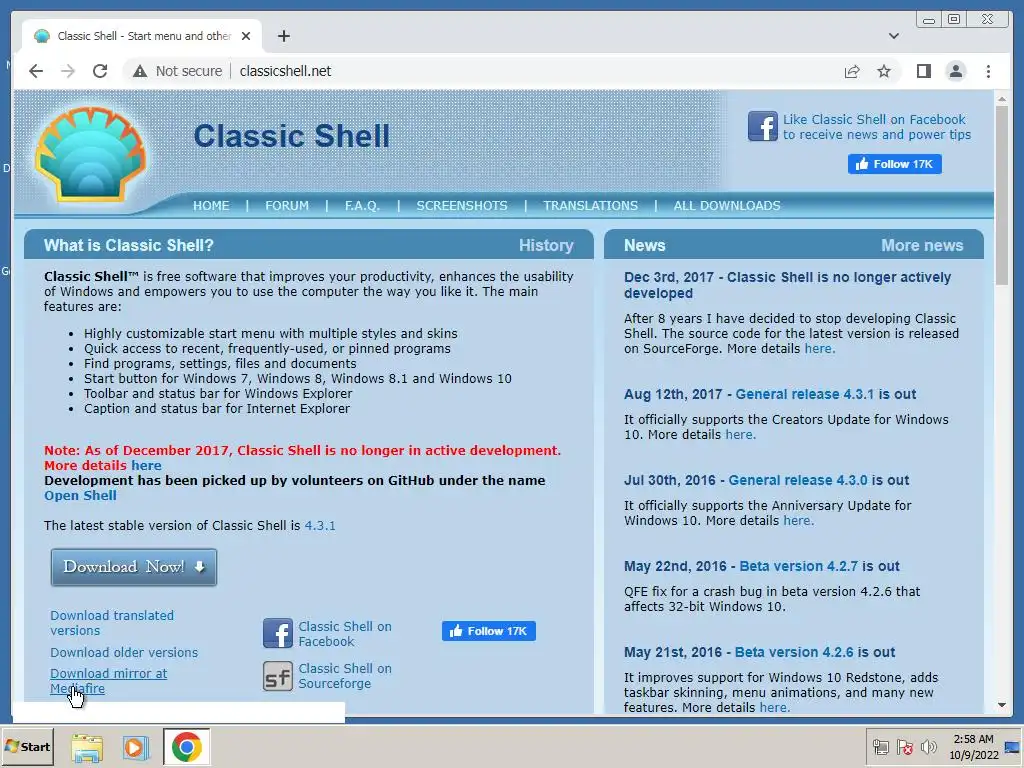The image size is (1024, 768).
Task: Click the vertical scrollbar thumb
Action: (x=1002, y=195)
